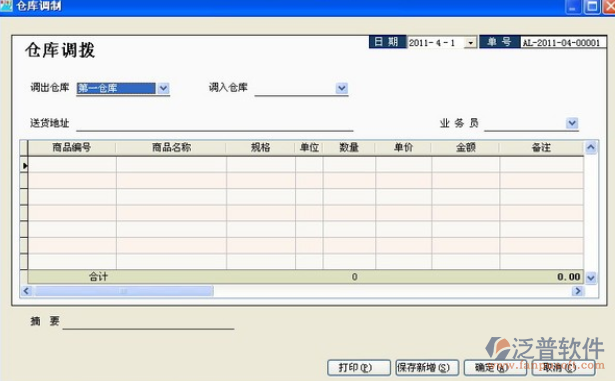The height and width of the screenshot is (381, 615).
Task: Click the table scroll up arrow
Action: (x=591, y=148)
